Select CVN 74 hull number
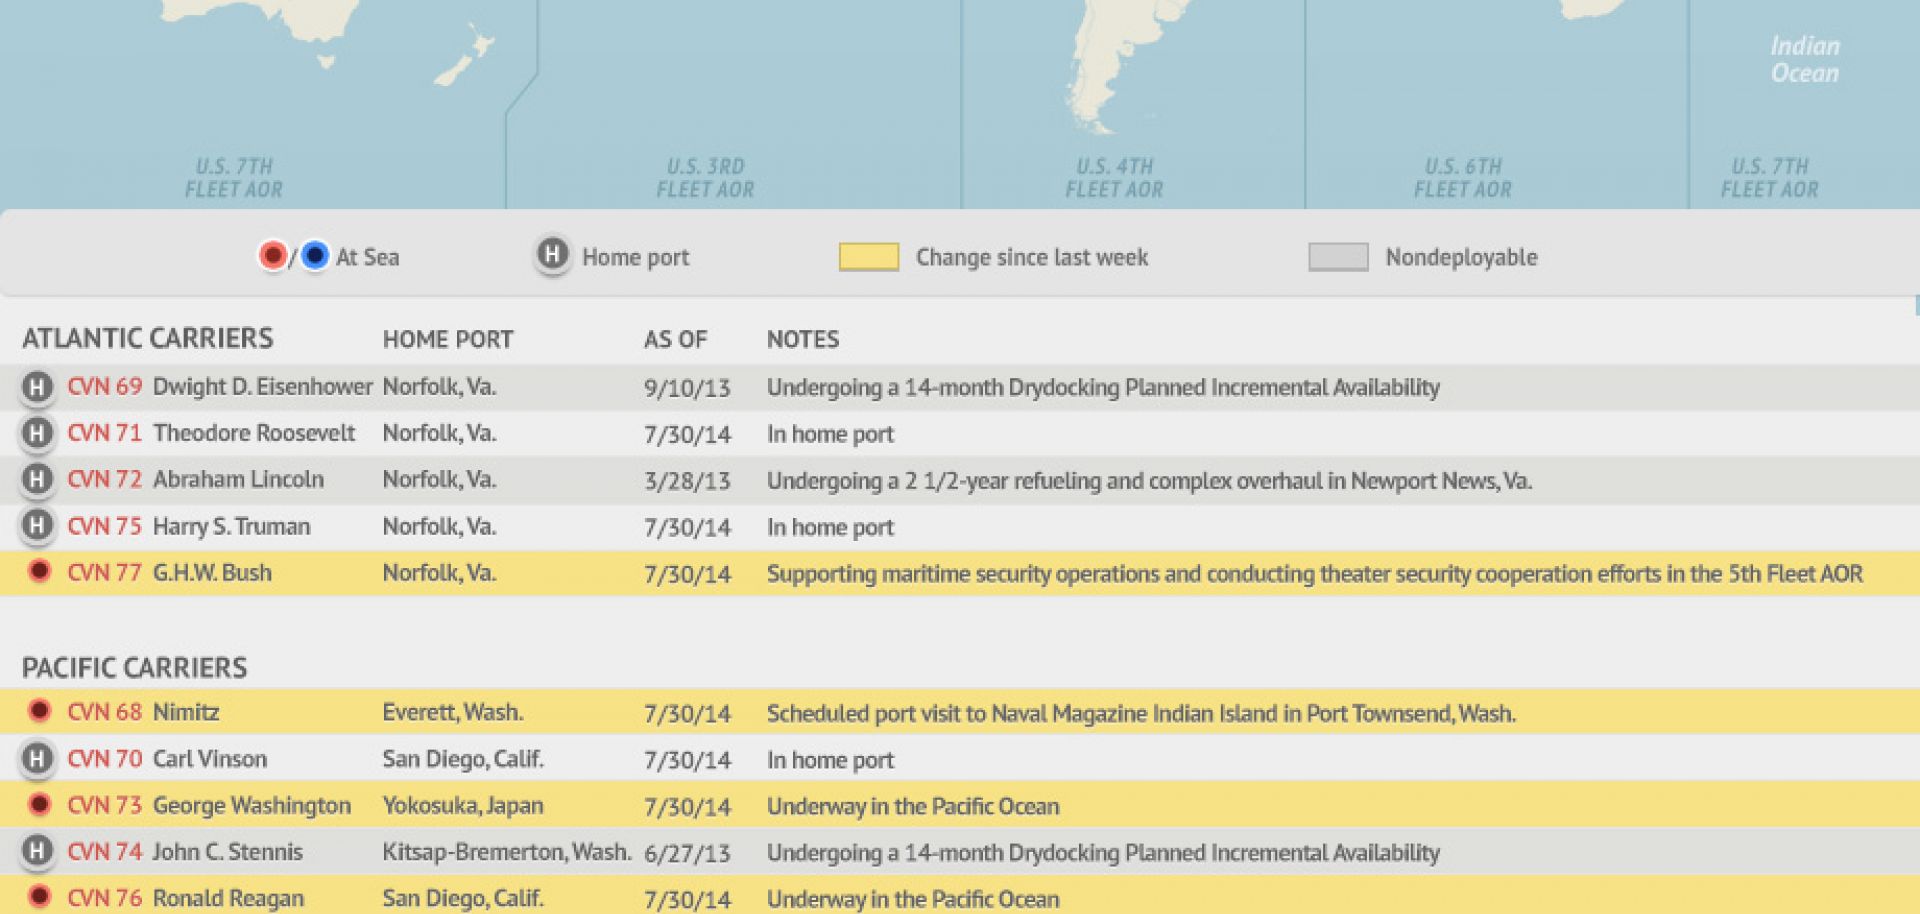The height and width of the screenshot is (914, 1920). click(x=105, y=852)
